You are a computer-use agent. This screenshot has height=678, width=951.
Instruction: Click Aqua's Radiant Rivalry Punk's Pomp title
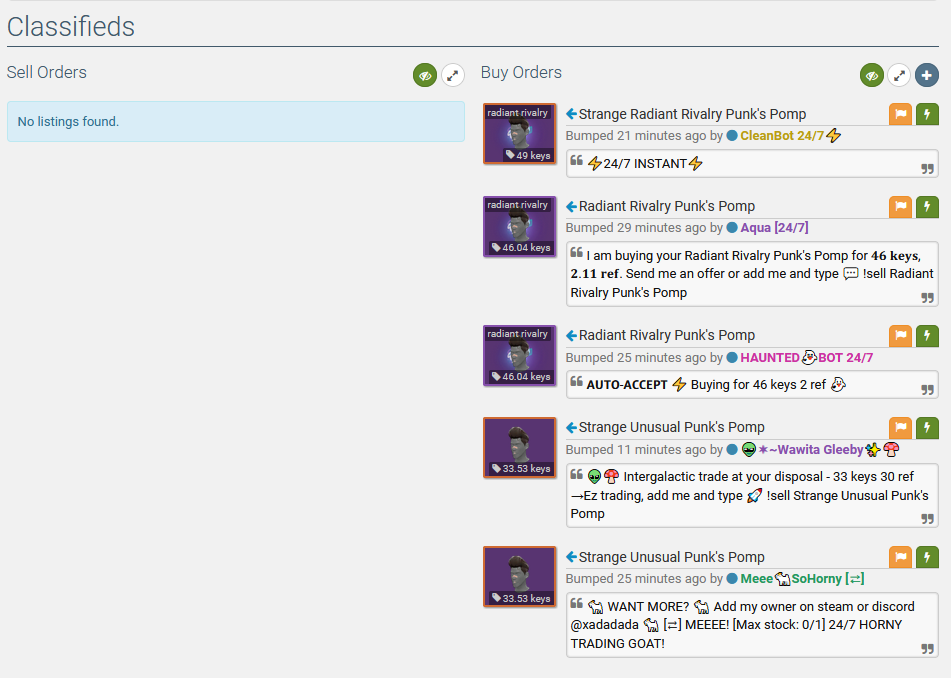667,206
